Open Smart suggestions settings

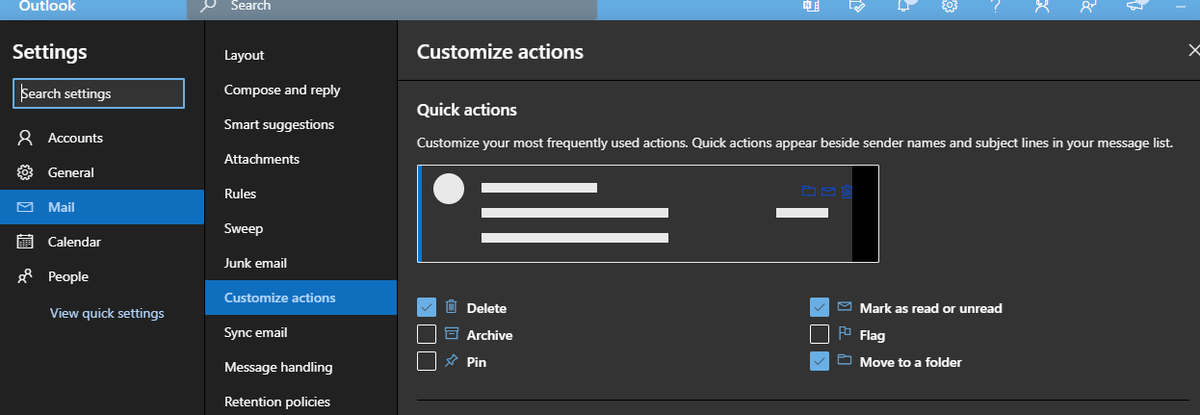[x=301, y=125]
